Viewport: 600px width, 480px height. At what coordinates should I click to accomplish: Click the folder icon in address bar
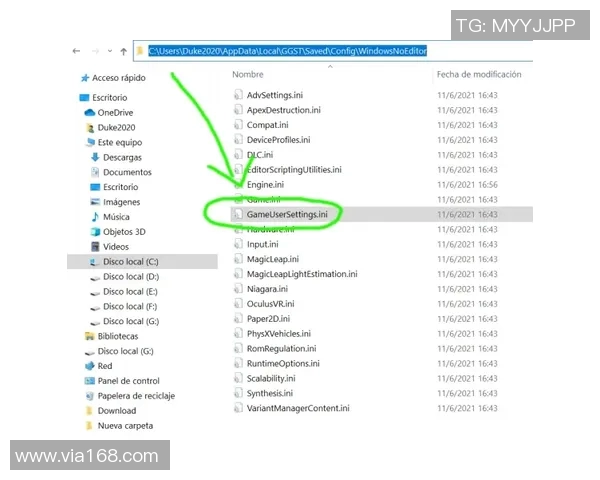click(140, 51)
